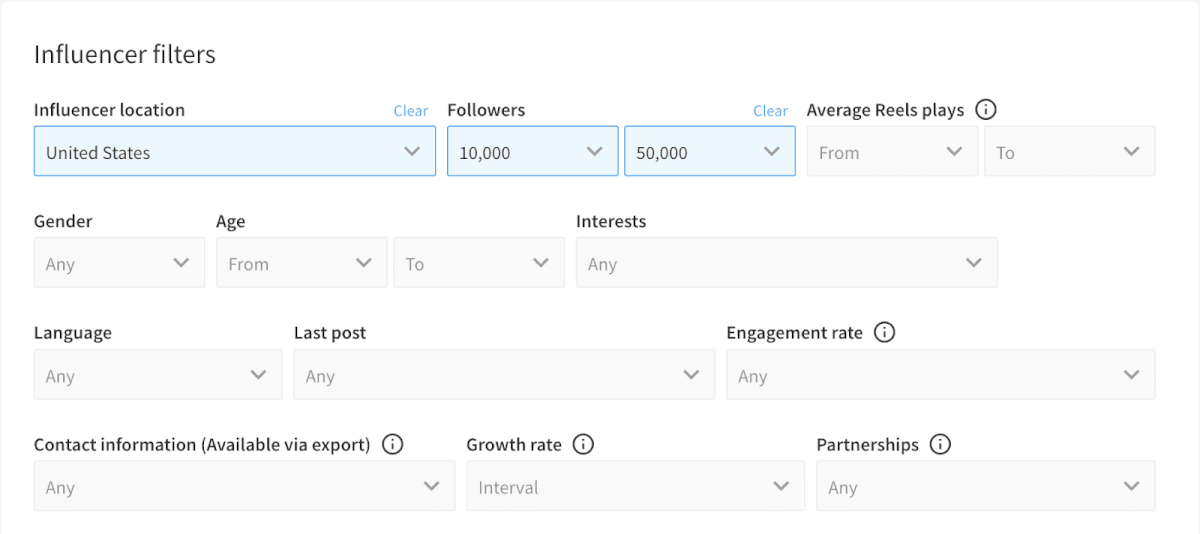Open Followers maximum 50,000 dropdown
This screenshot has width=1200, height=534.
[x=709, y=152]
